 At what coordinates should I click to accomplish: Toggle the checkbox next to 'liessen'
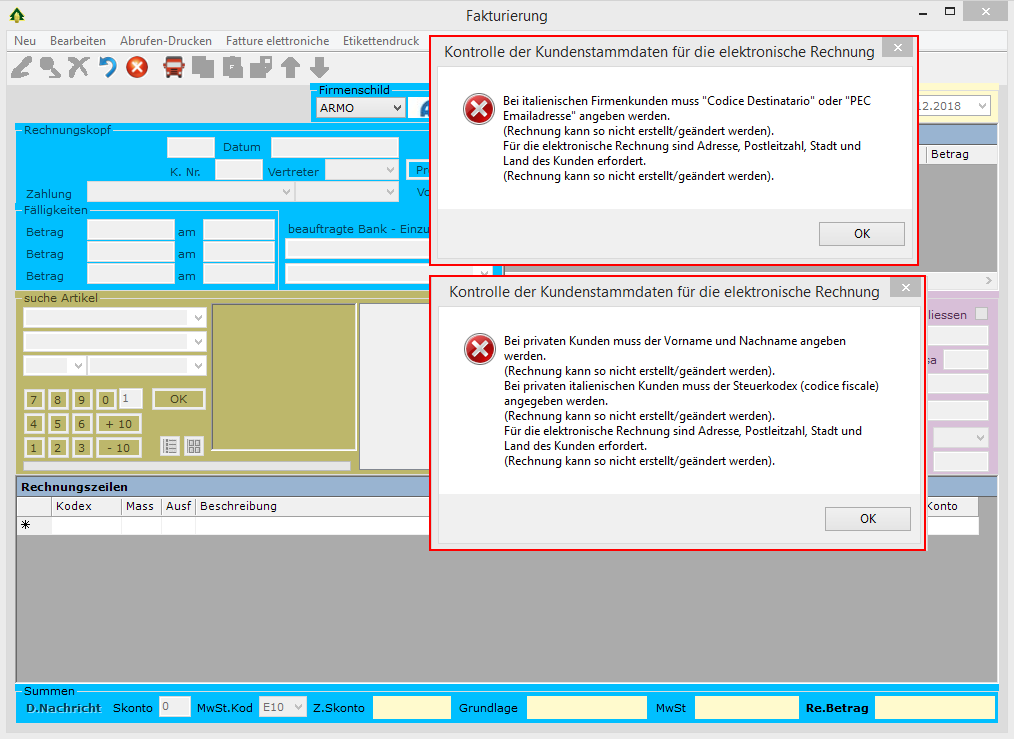(x=981, y=314)
